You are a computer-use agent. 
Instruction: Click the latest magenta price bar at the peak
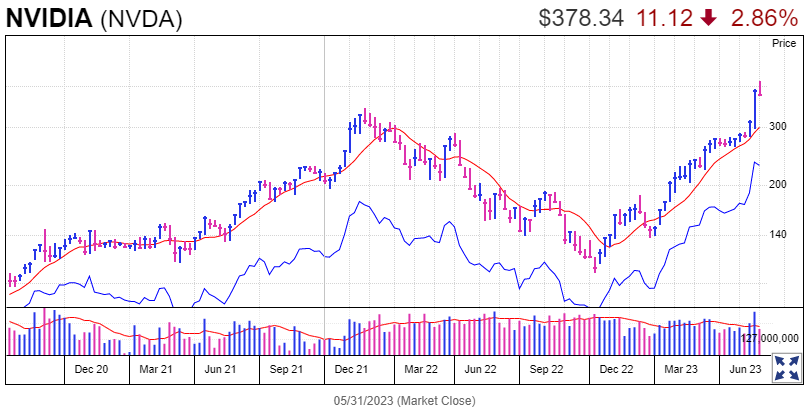762,89
